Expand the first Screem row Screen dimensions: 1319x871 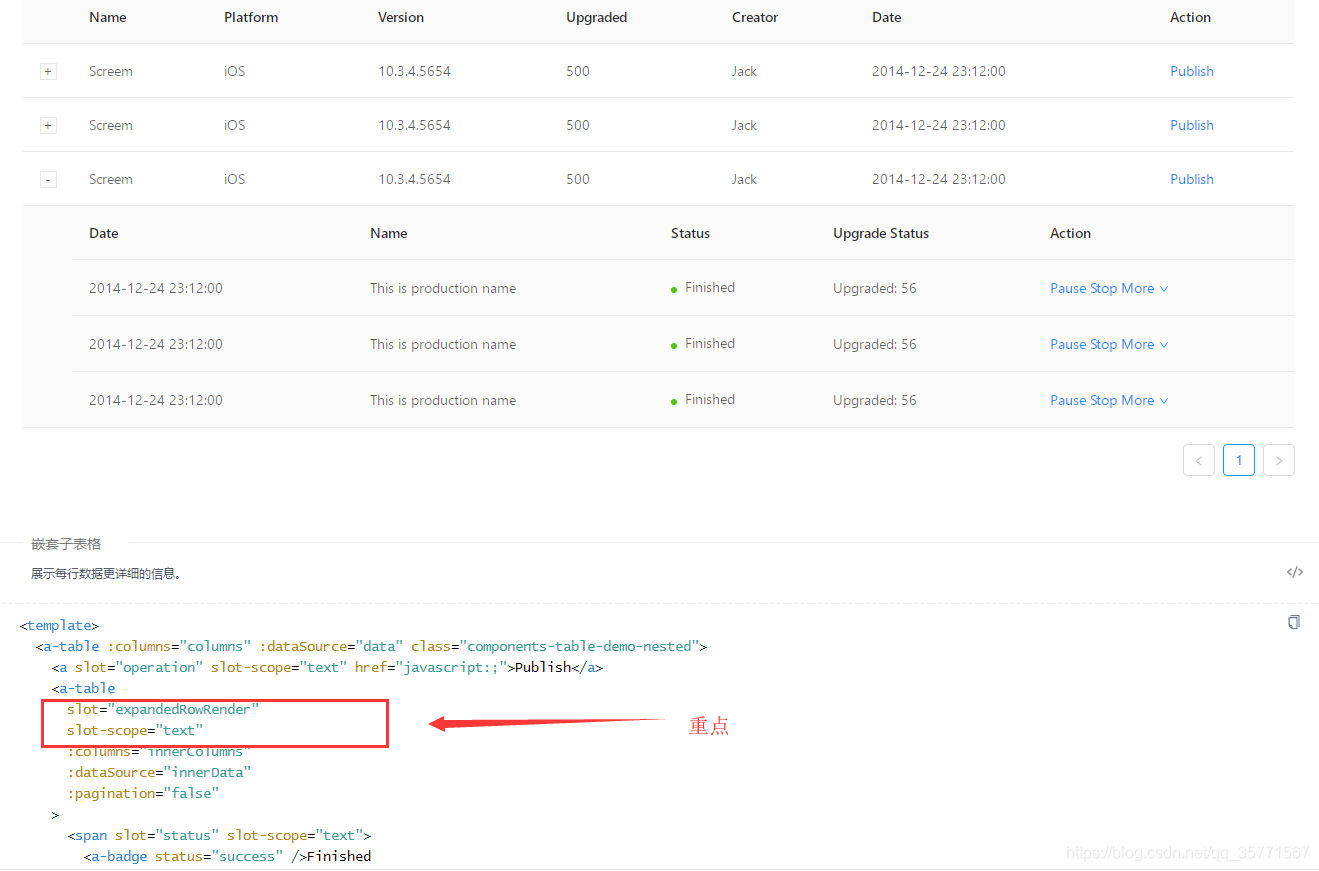click(x=48, y=72)
